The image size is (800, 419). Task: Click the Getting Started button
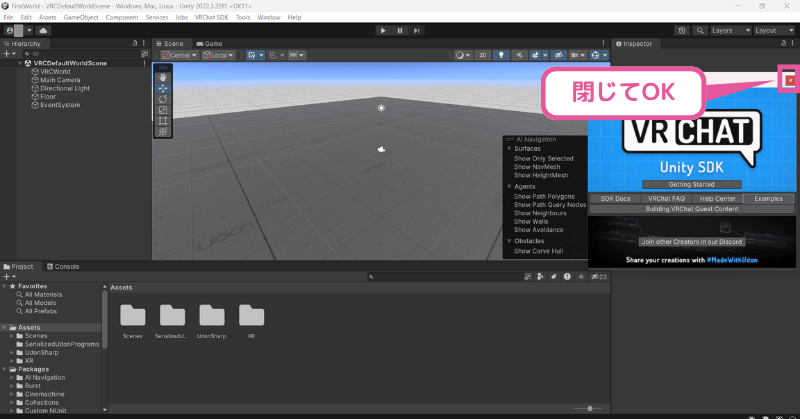pos(691,184)
